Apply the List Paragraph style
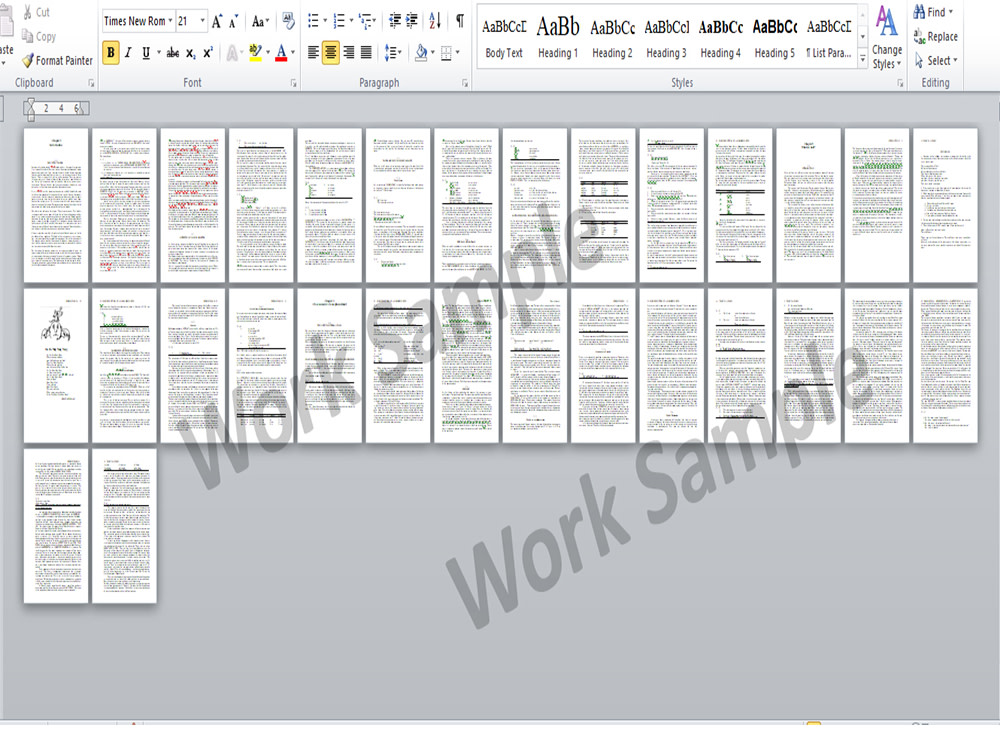 tap(828, 37)
